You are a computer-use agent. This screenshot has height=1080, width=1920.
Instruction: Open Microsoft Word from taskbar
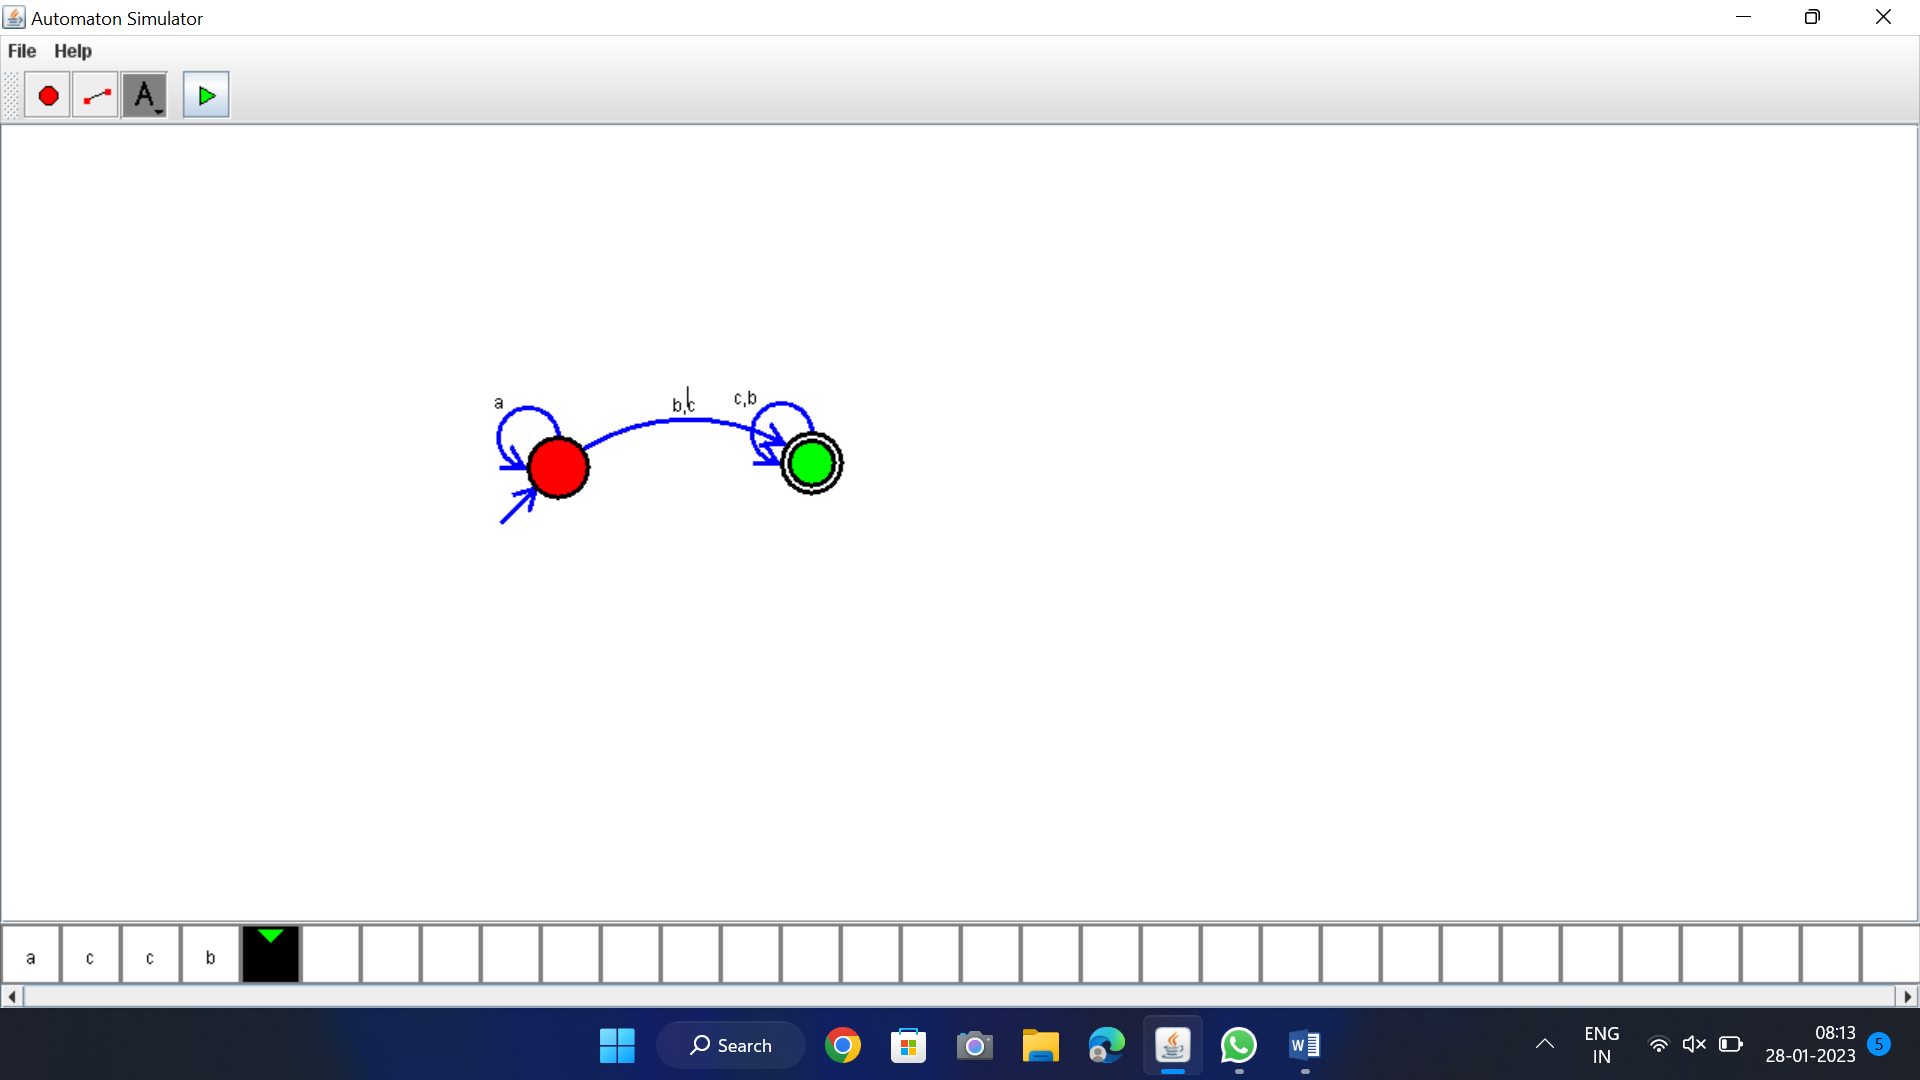[x=1304, y=1045]
